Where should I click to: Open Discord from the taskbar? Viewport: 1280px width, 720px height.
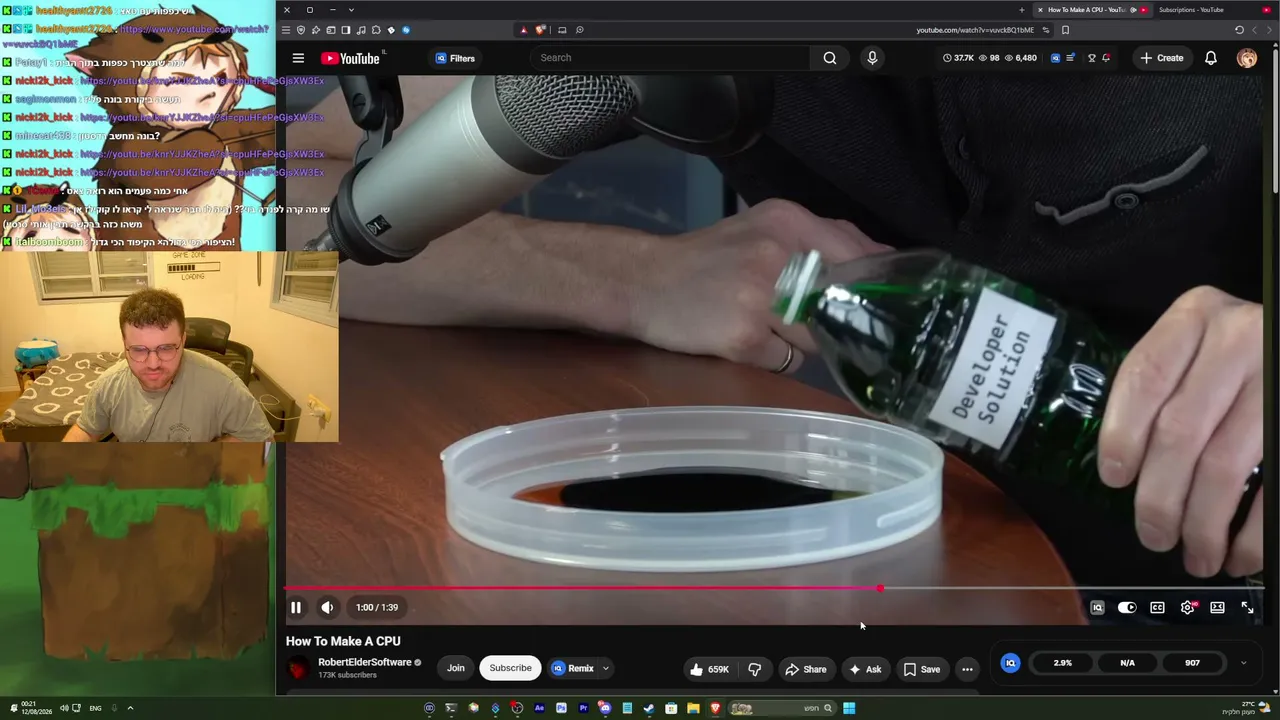(605, 708)
